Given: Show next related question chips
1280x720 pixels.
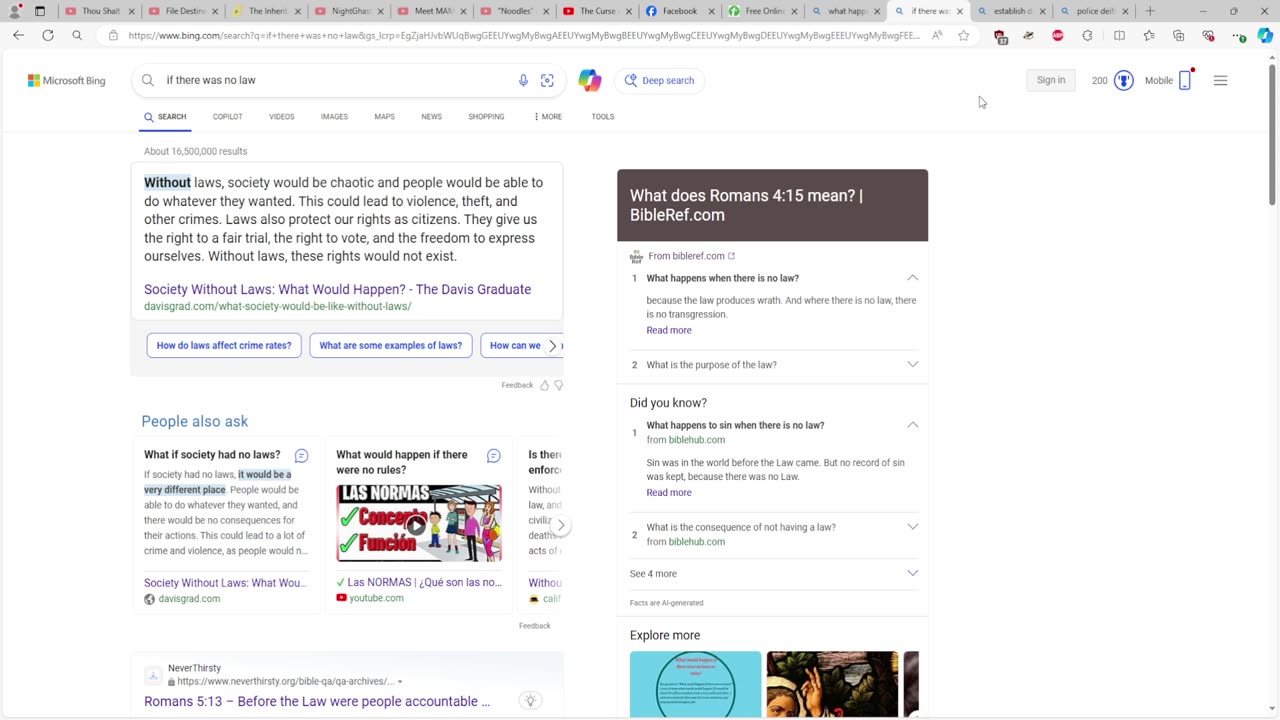Looking at the screenshot, I should 552,346.
